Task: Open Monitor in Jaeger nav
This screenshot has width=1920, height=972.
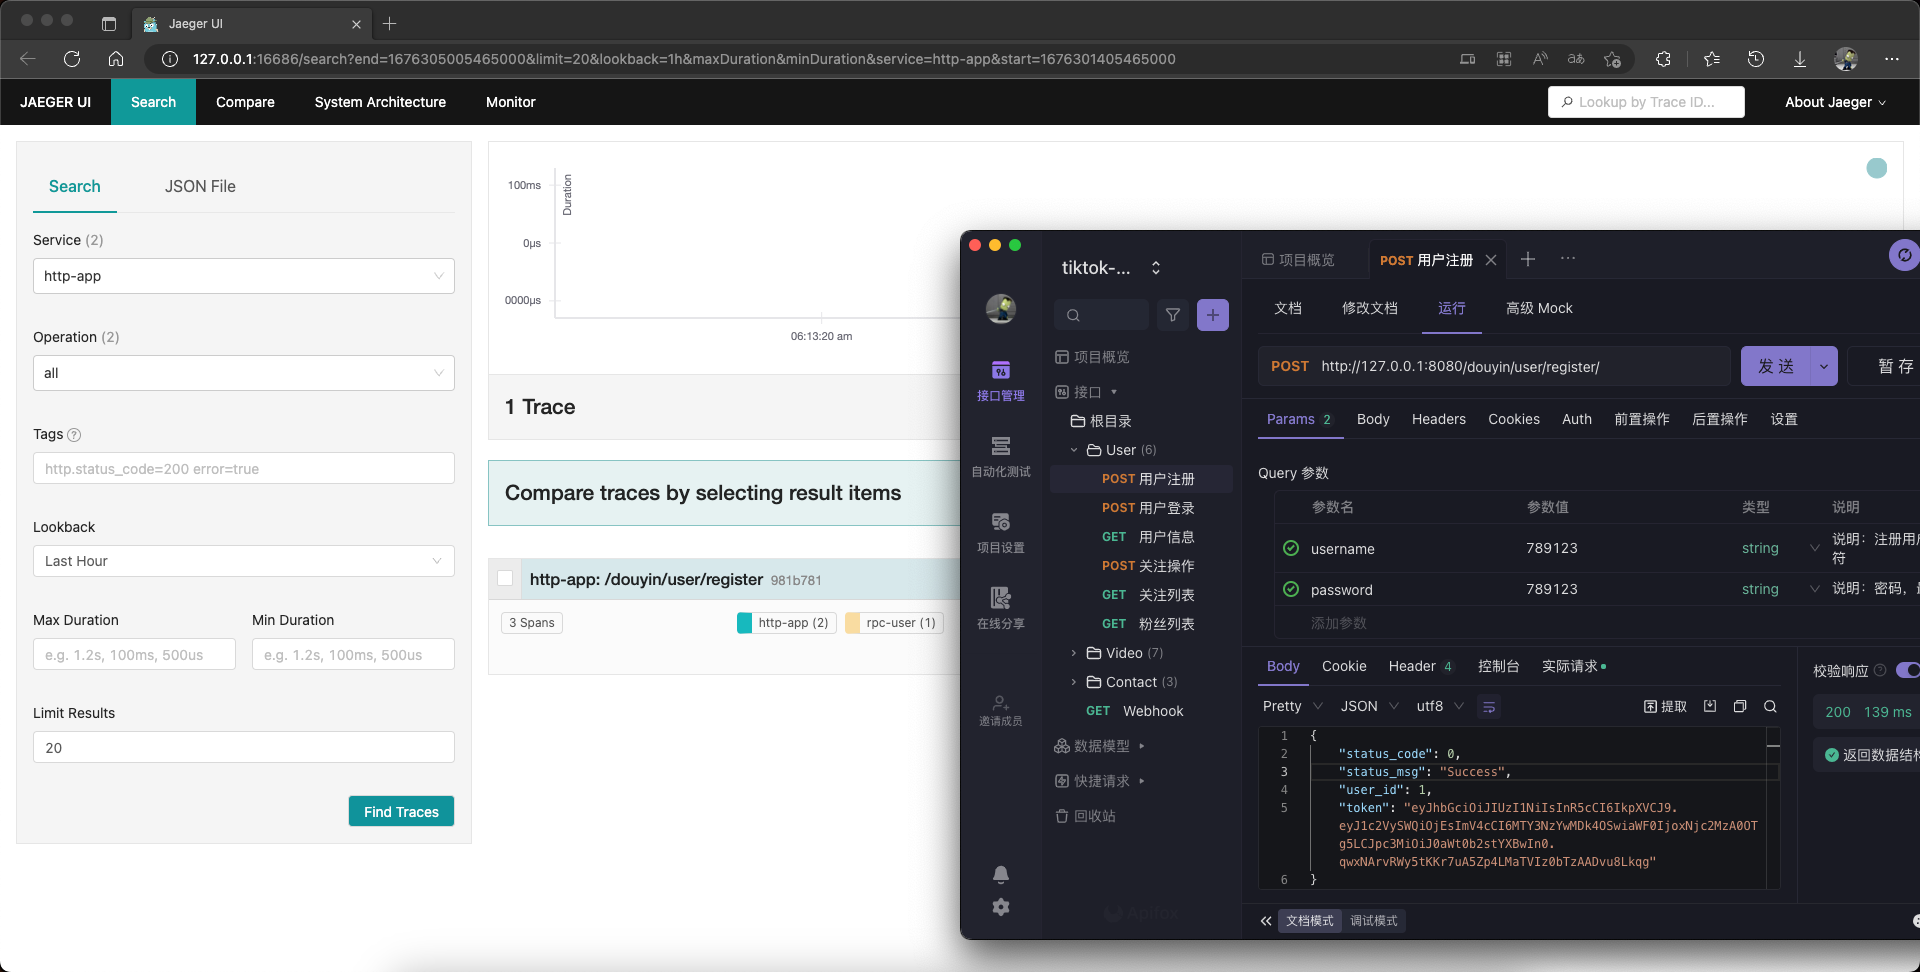Action: [511, 102]
